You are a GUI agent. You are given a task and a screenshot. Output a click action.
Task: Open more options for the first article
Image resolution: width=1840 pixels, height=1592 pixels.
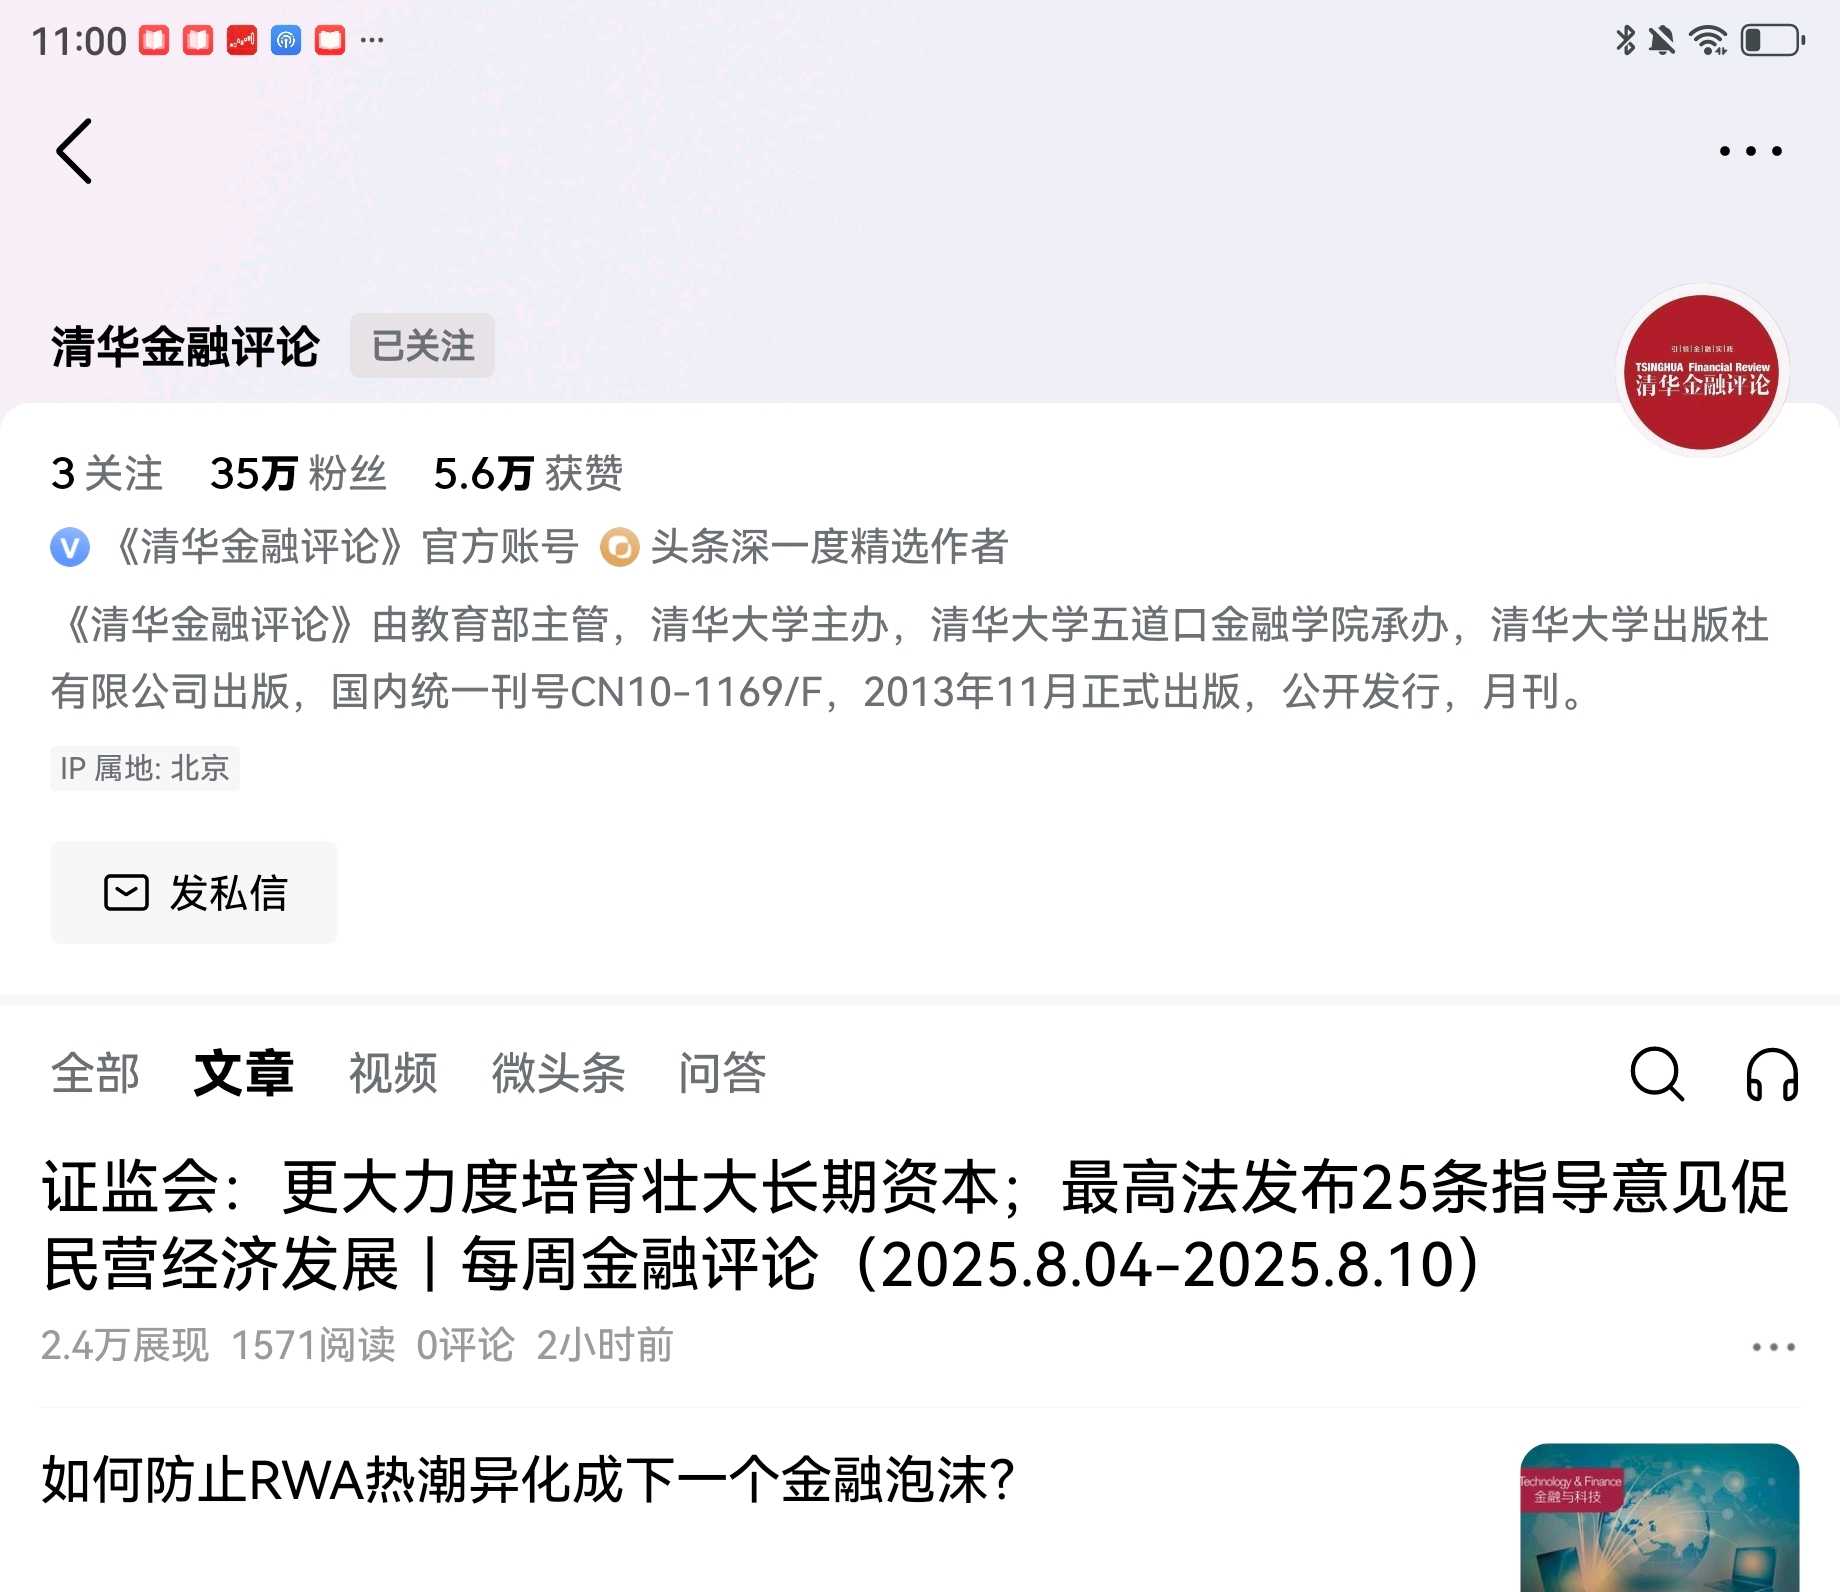(1773, 1347)
